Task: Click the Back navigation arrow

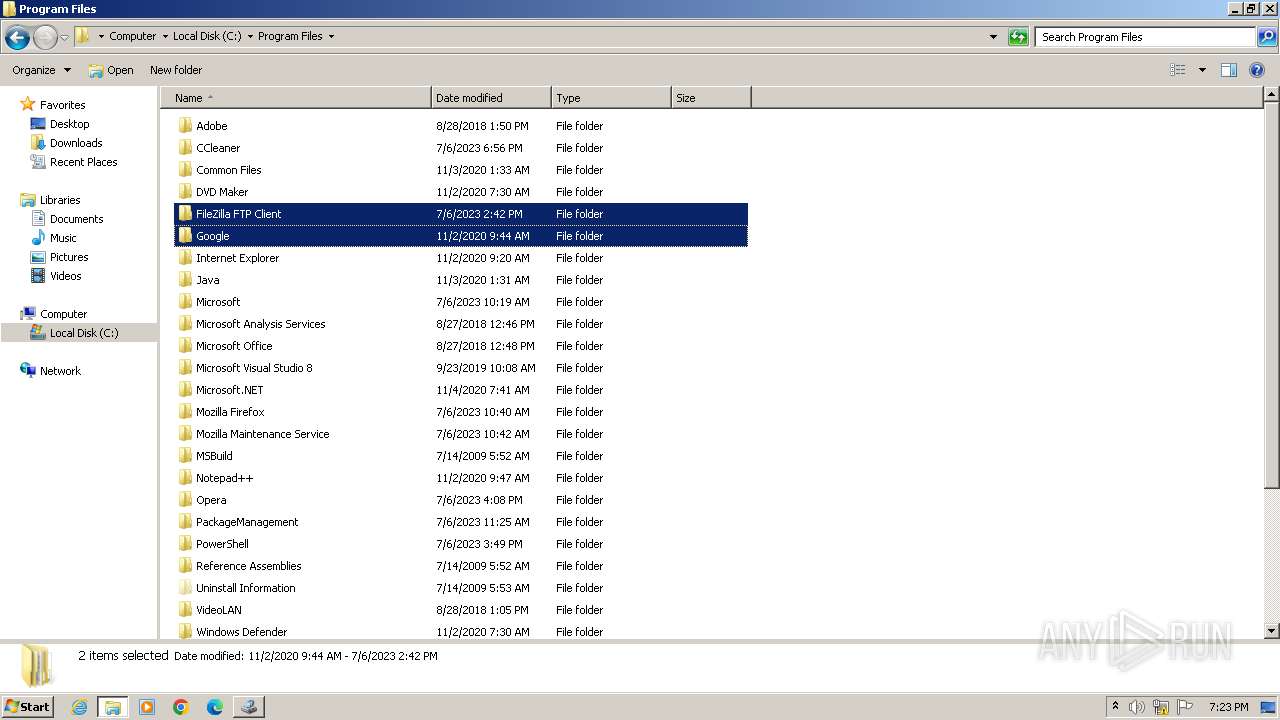Action: (16, 38)
